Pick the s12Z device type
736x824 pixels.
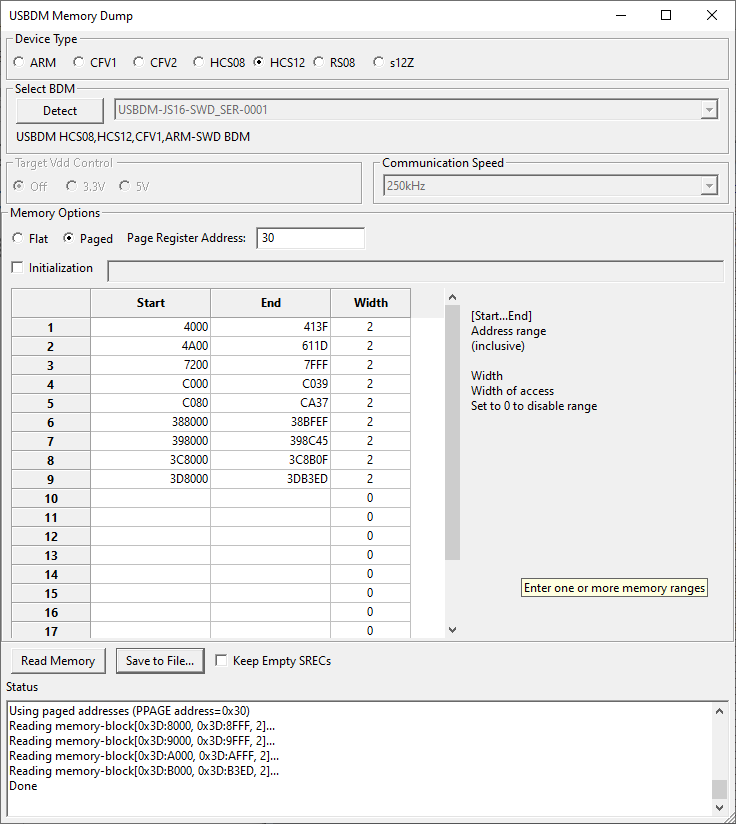[393, 63]
